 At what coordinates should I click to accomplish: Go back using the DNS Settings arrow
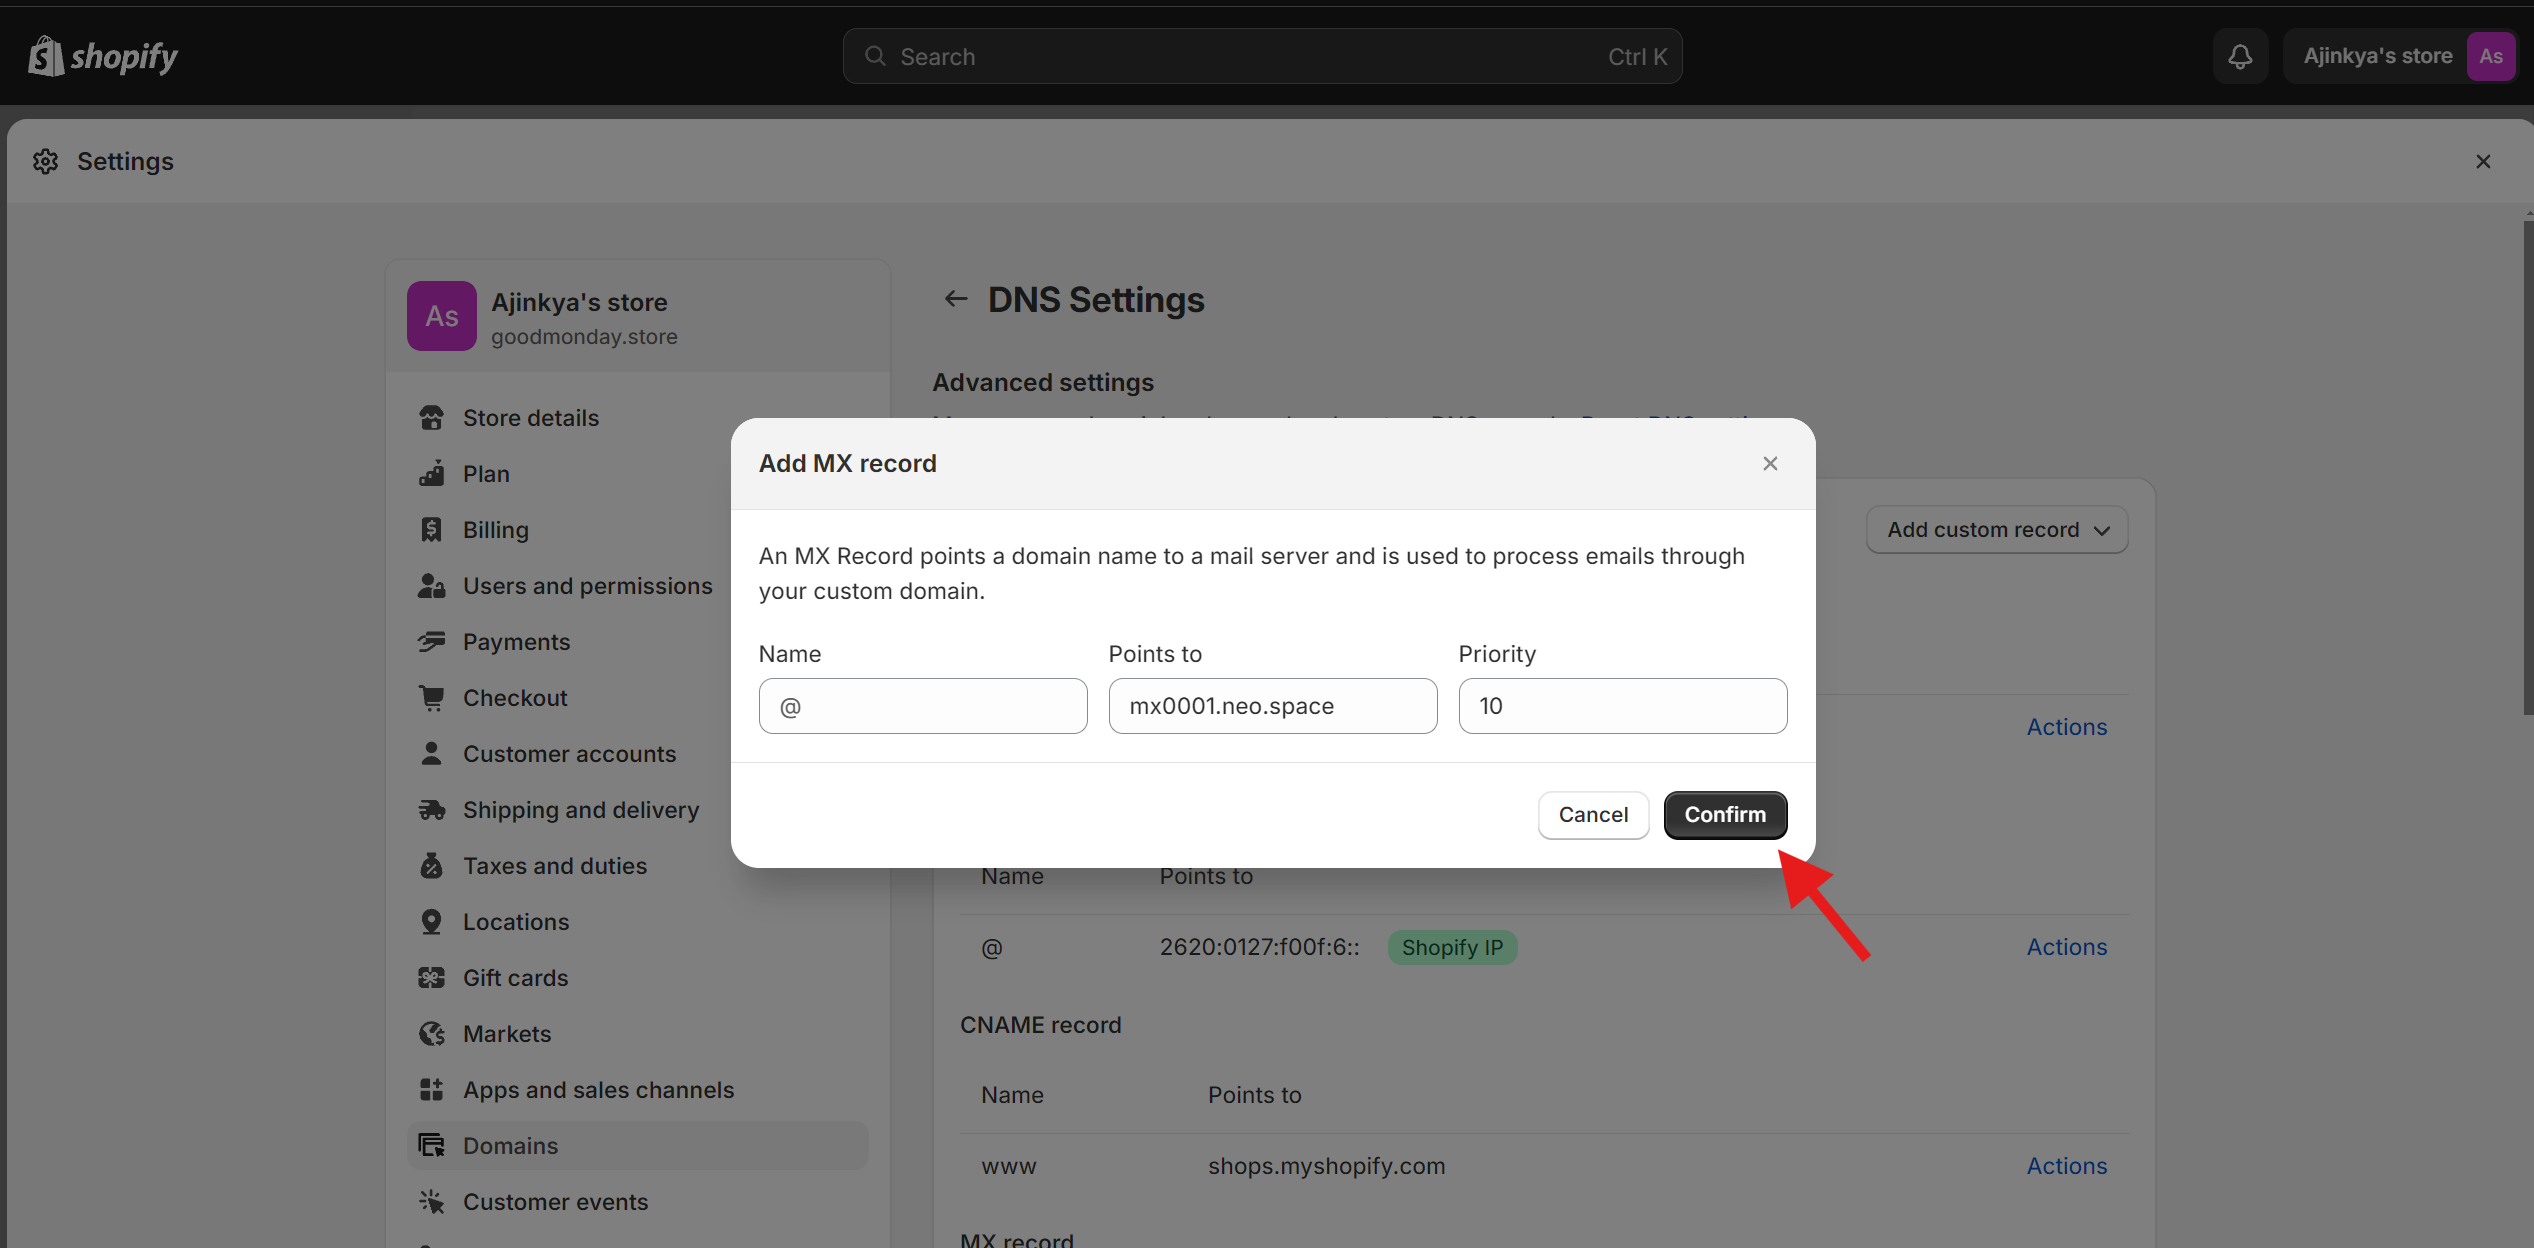coord(956,299)
